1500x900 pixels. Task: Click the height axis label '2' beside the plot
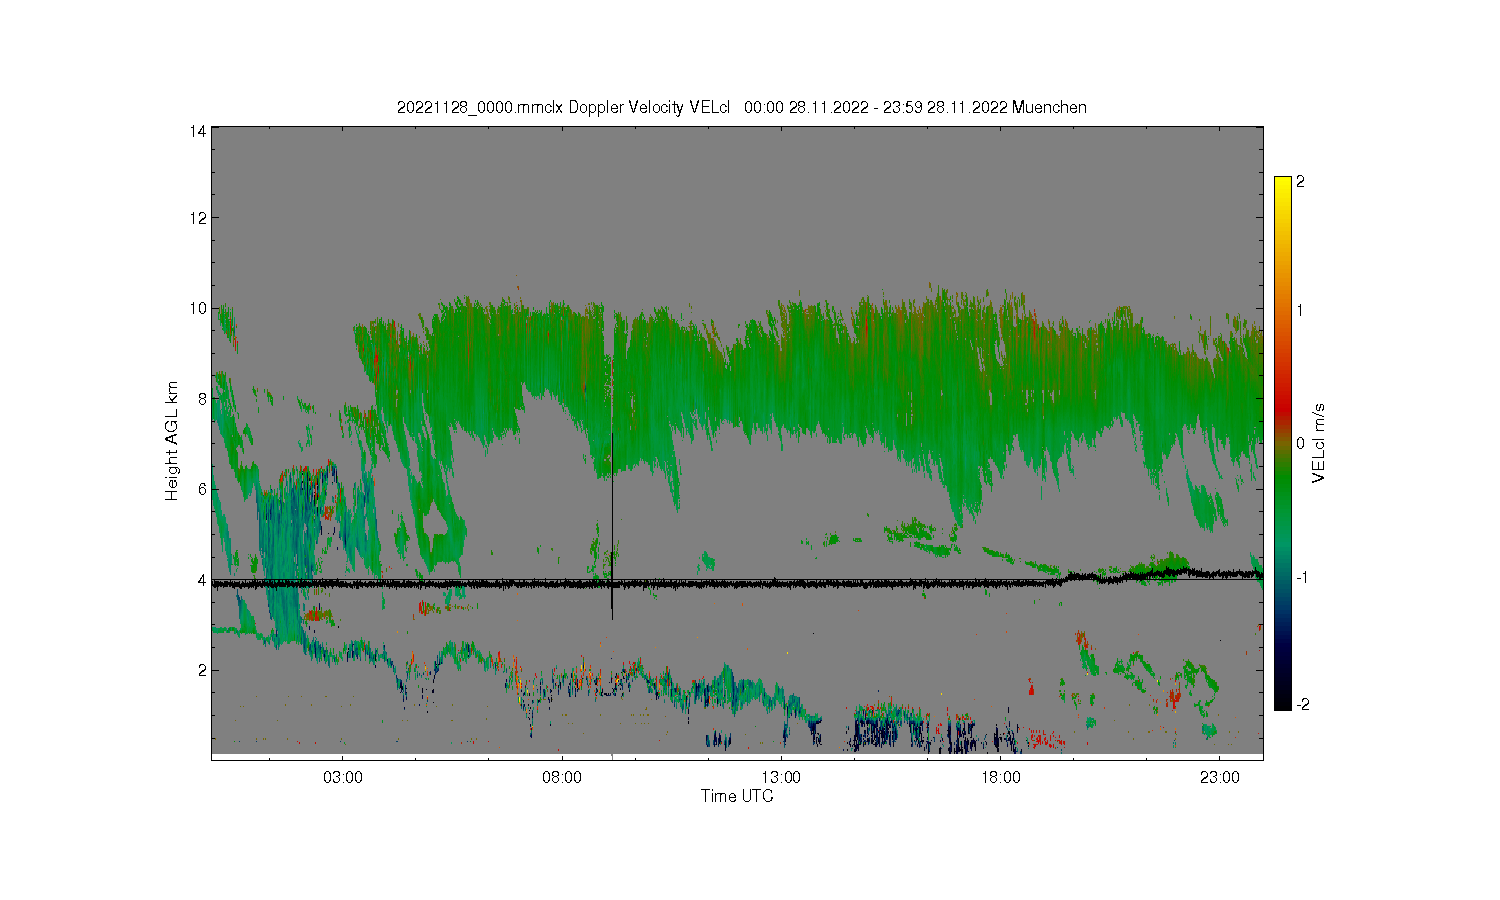[x=203, y=670]
